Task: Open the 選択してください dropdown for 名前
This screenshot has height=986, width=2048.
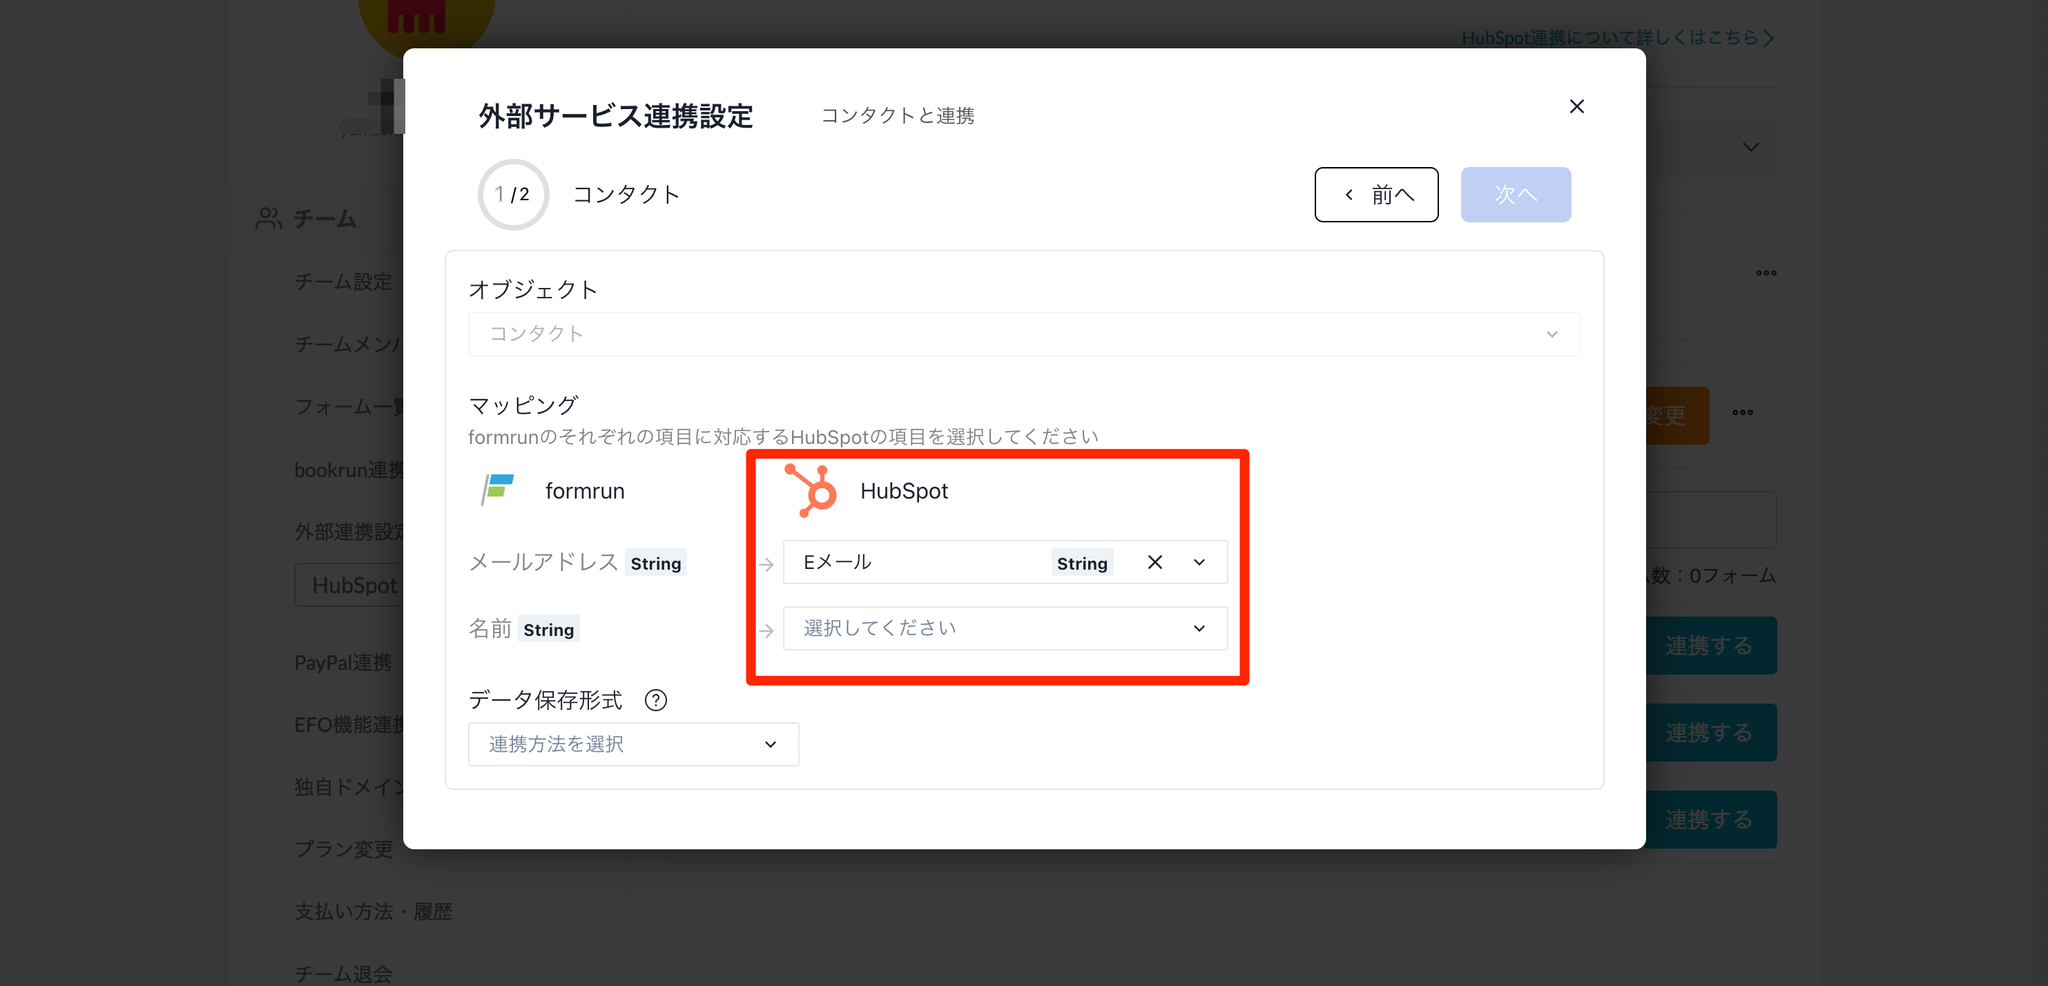Action: click(1005, 628)
